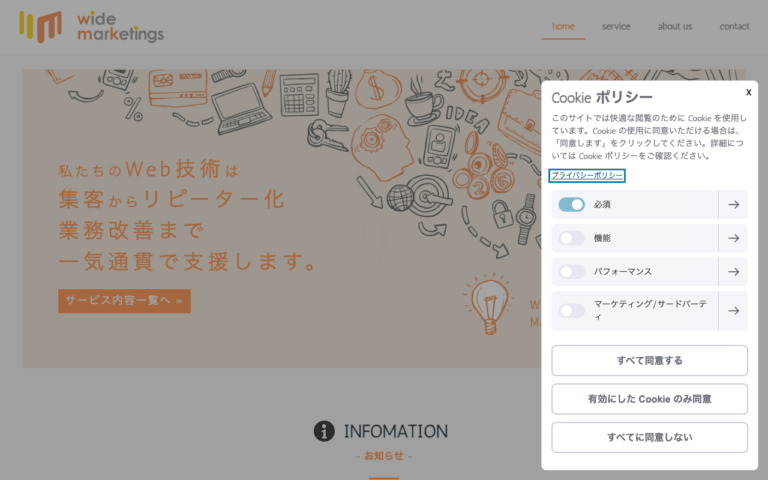Image resolution: width=768 pixels, height=480 pixels.
Task: Click 有効にした Cookie のみ同意 button
Action: [649, 399]
